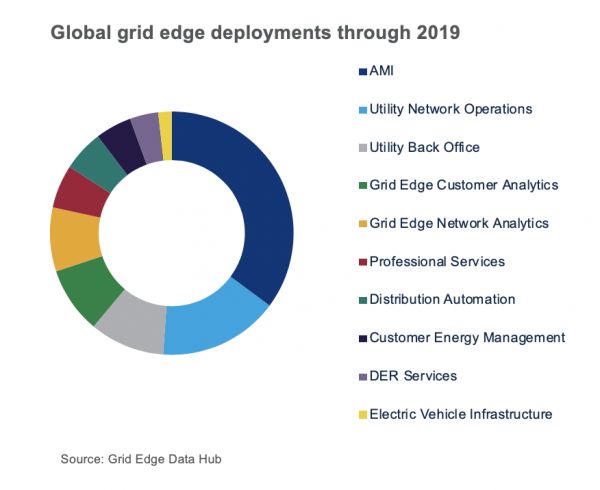This screenshot has height=490, width=600.
Task: Select the Distribution Automation legend label
Action: point(442,299)
